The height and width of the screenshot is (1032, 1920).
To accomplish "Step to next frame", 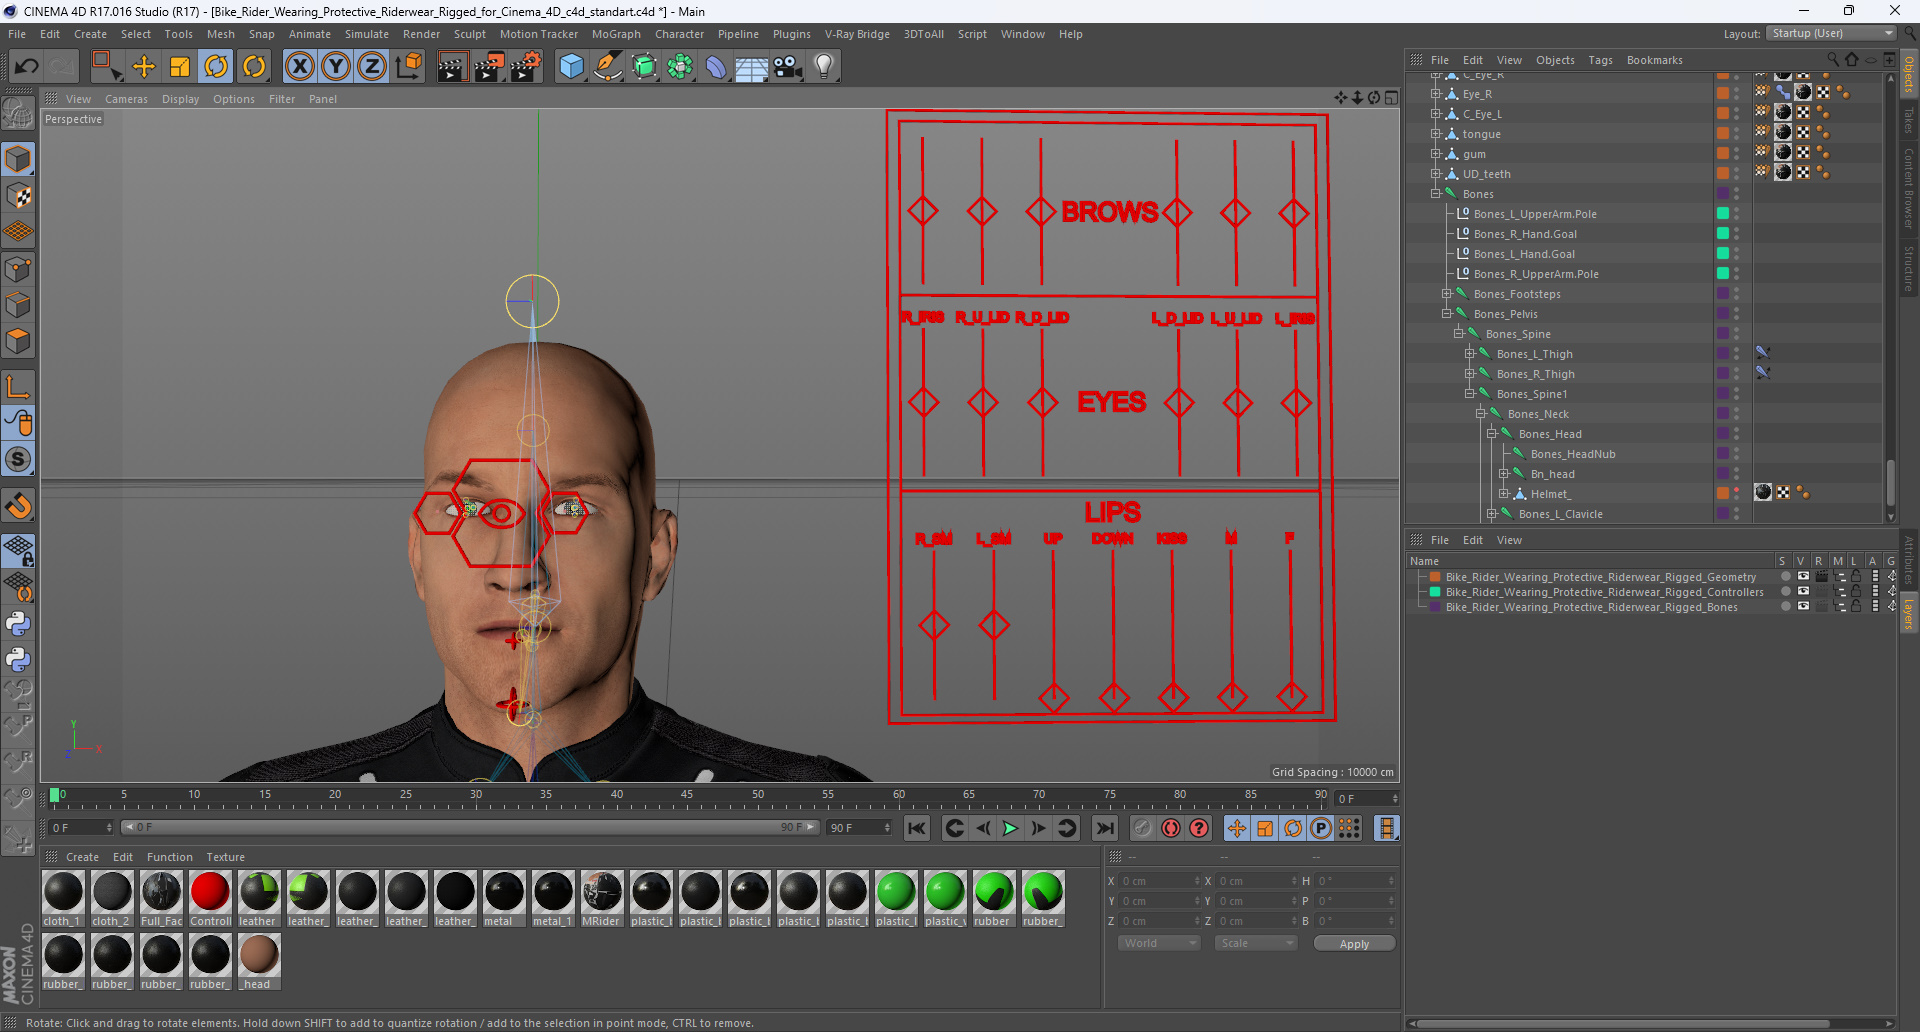I will tap(1038, 828).
